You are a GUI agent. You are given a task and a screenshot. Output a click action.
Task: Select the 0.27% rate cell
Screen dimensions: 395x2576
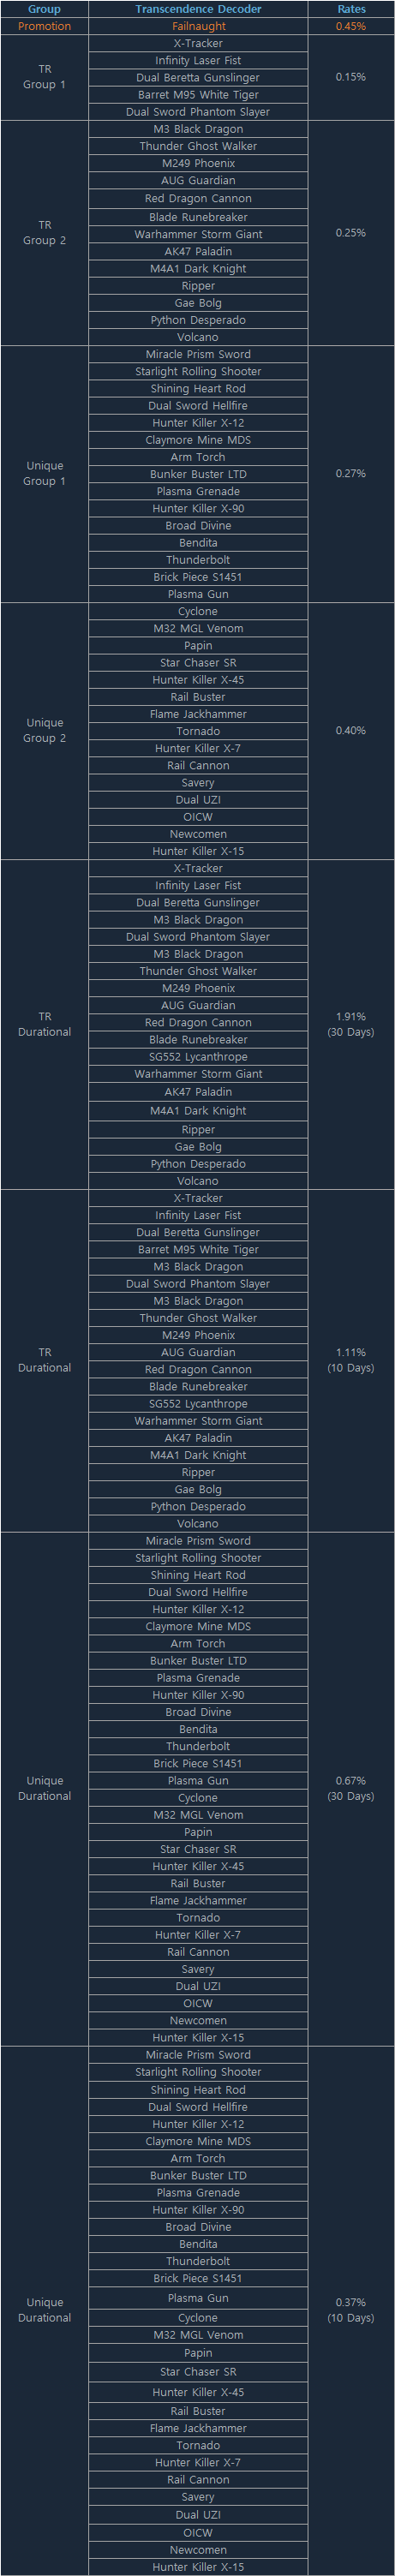(351, 473)
